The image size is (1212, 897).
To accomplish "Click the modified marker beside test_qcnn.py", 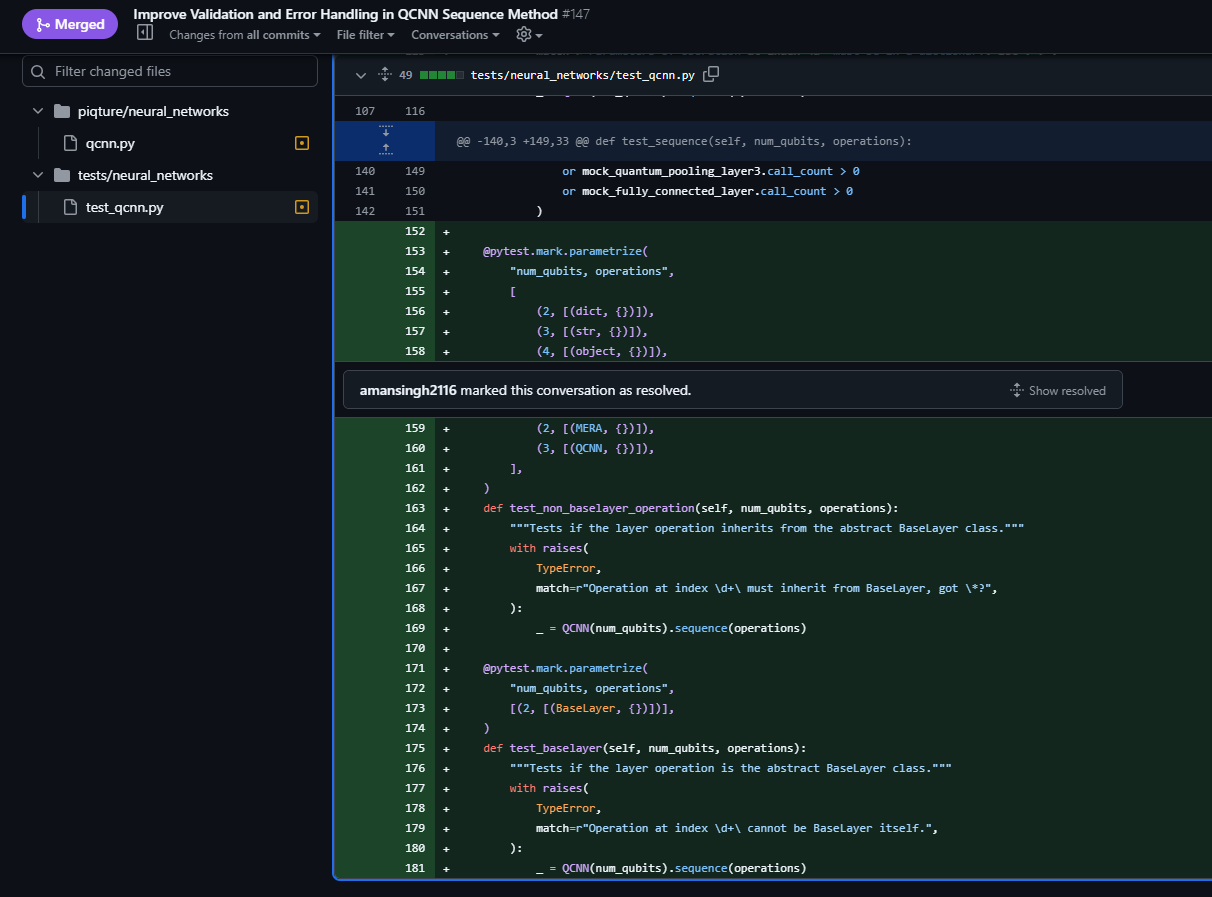I will (302, 207).
